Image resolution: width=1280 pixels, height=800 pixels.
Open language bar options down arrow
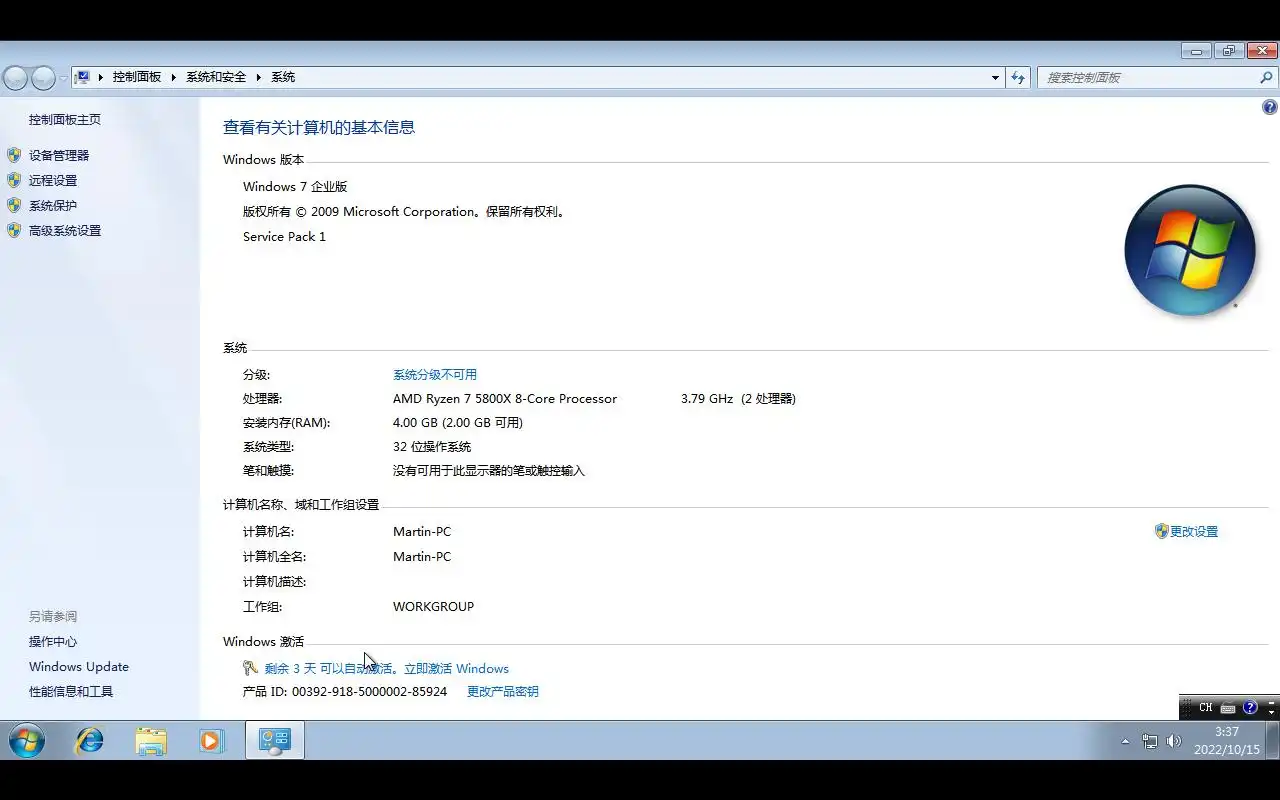tap(1271, 712)
